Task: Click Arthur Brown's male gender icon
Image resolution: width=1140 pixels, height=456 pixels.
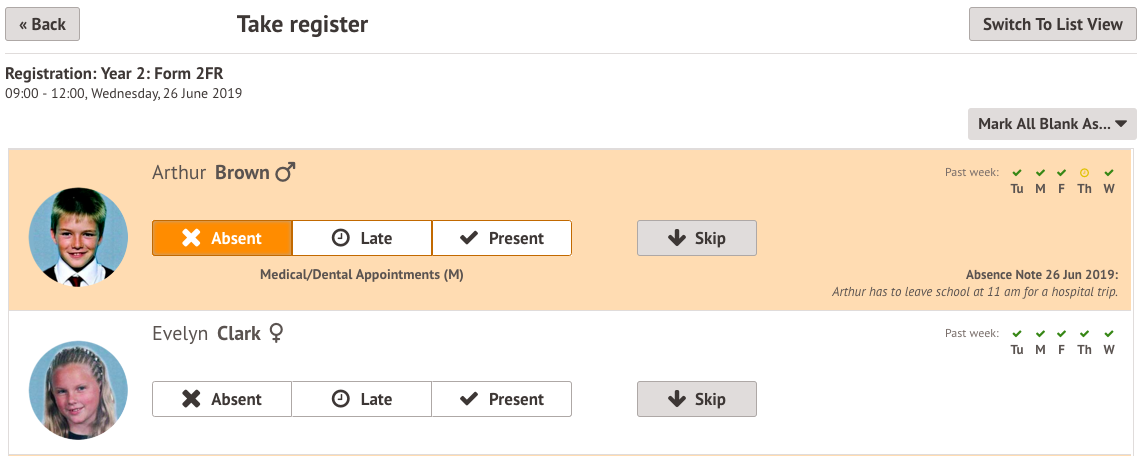Action: coord(286,173)
